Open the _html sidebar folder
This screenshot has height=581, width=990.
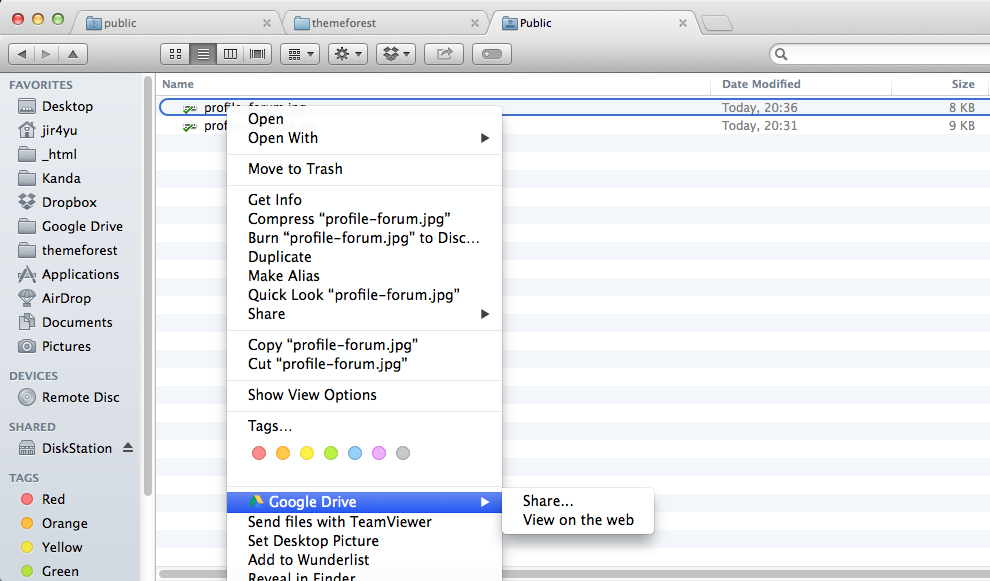click(59, 154)
